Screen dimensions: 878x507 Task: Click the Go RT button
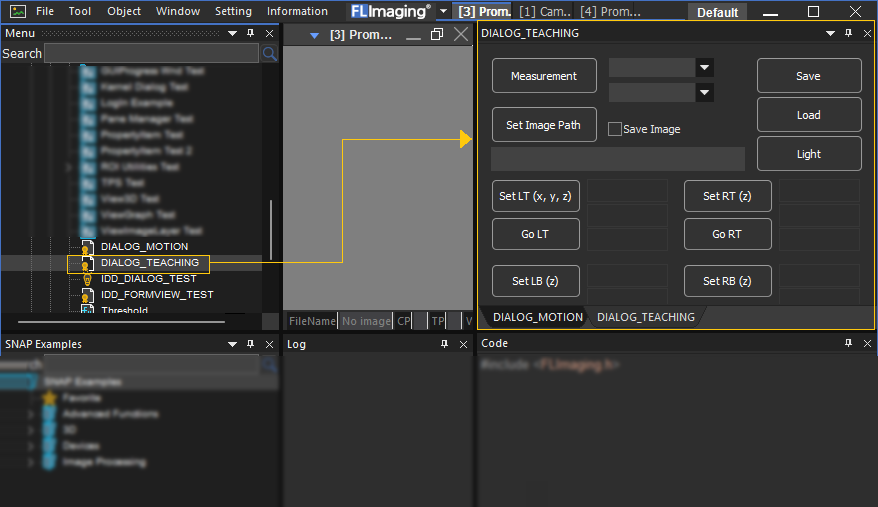pyautogui.click(x=727, y=234)
